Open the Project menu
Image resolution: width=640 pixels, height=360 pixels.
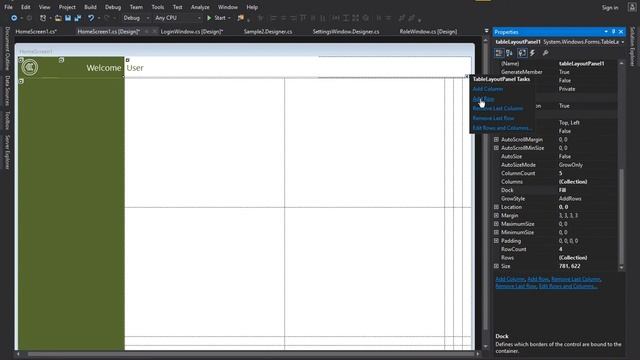[x=67, y=7]
